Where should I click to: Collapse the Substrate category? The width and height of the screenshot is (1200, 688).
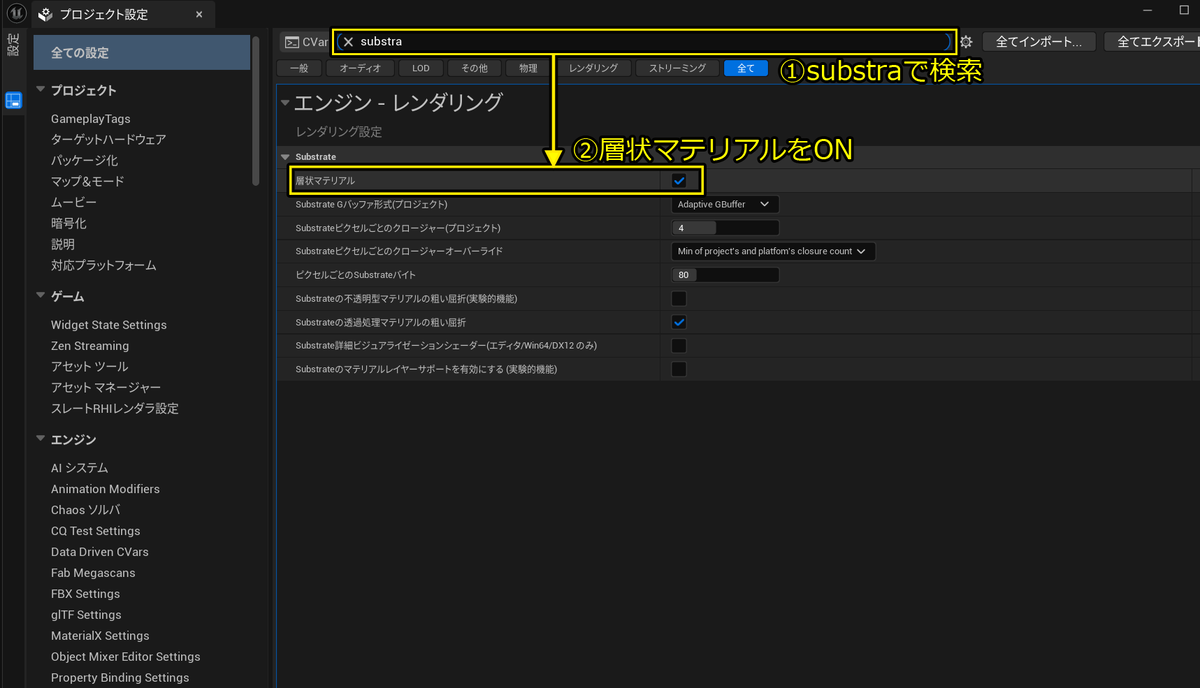click(286, 157)
